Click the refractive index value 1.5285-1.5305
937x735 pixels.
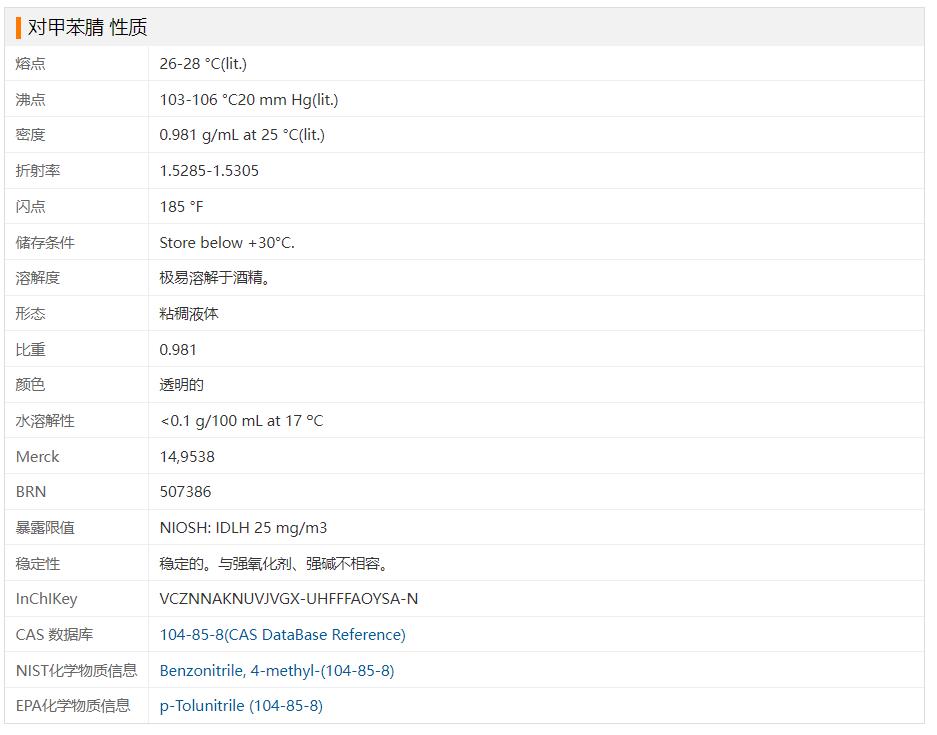[x=209, y=171]
